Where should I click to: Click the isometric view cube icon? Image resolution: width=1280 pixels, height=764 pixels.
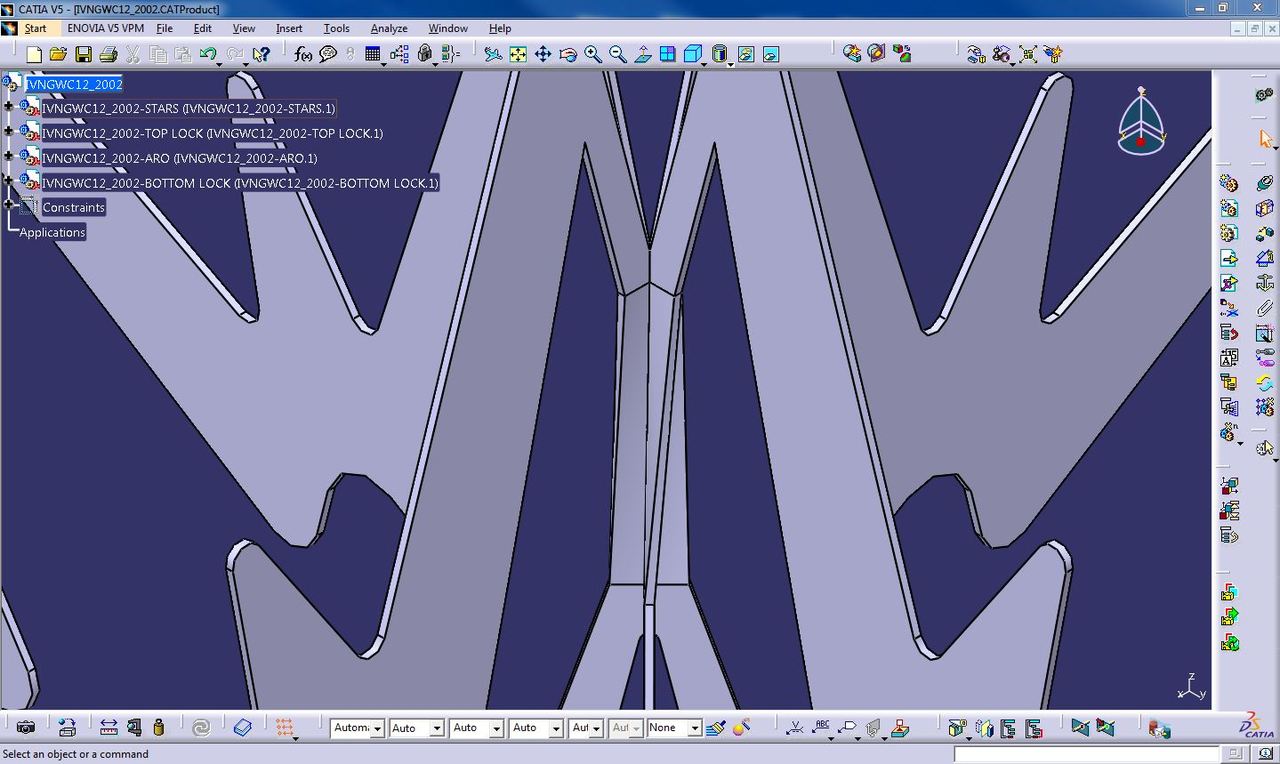(x=692, y=54)
